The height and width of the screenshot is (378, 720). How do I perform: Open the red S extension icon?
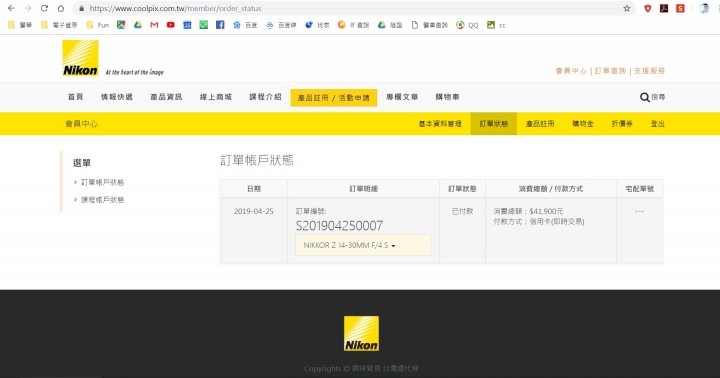pos(681,8)
